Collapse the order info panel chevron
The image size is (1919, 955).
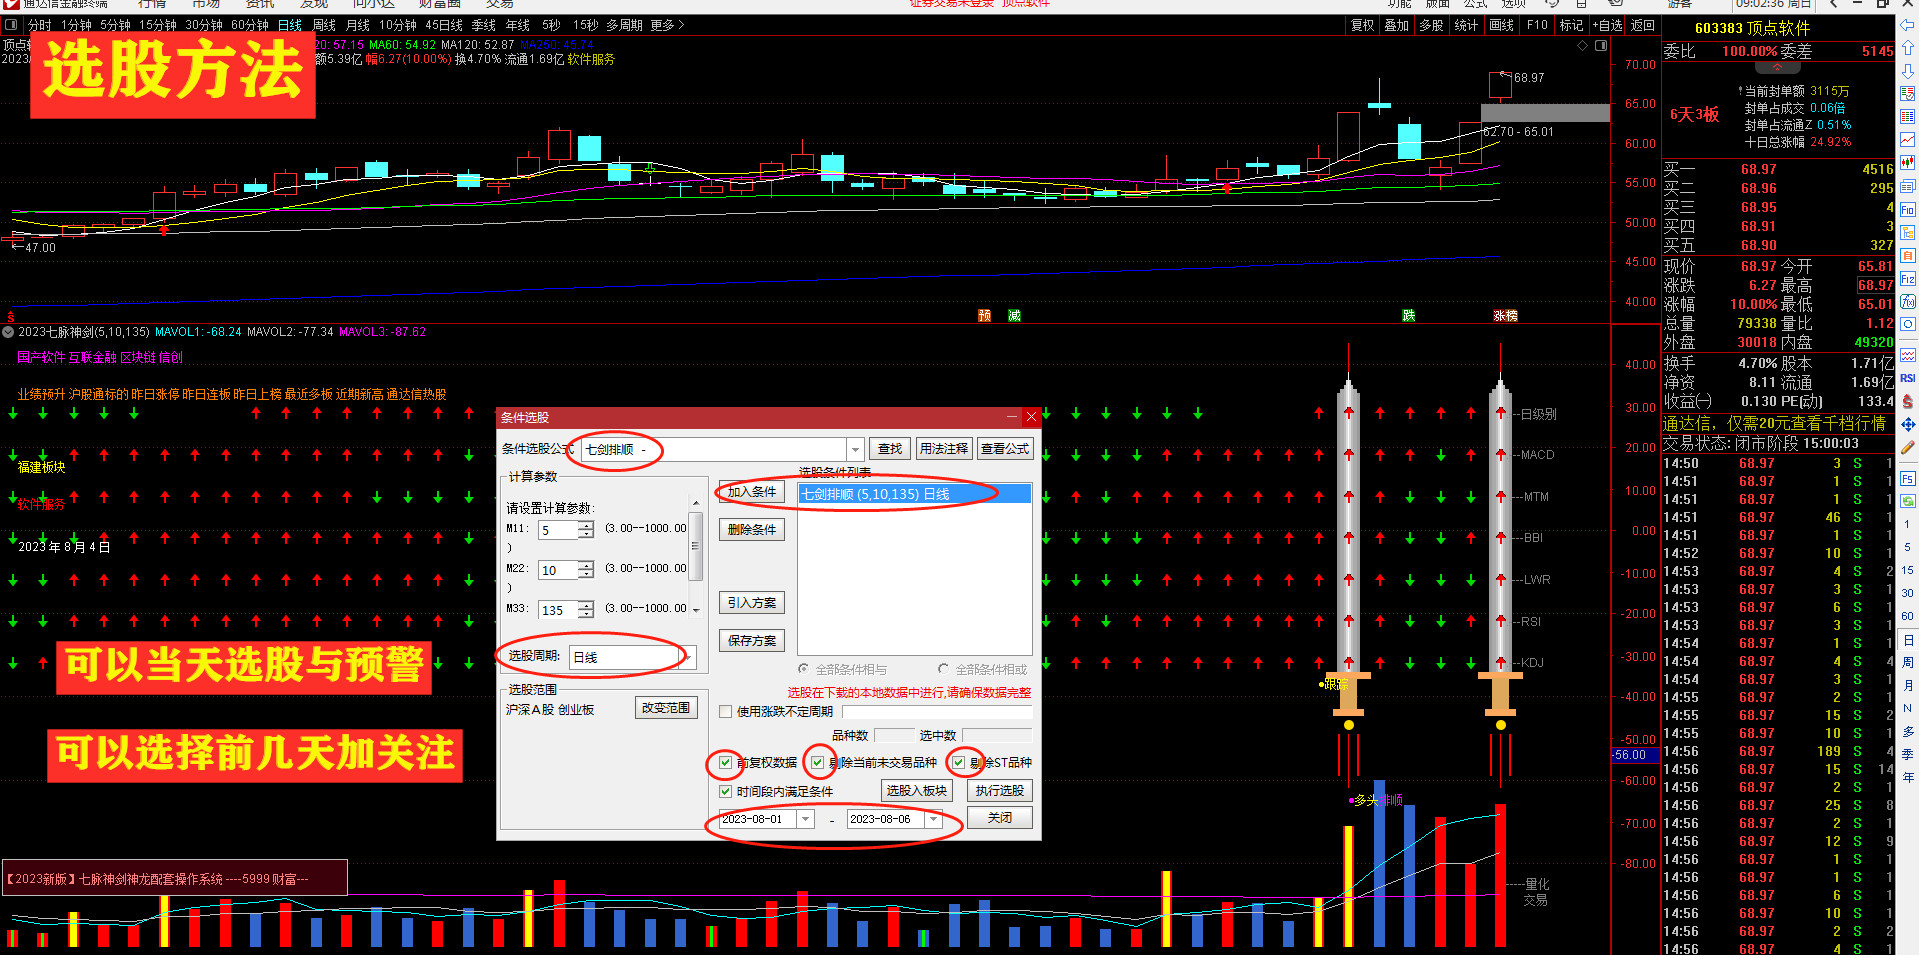1777,68
